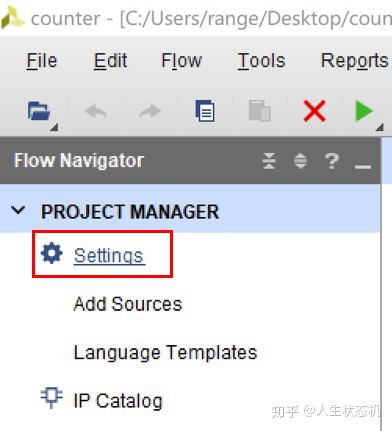Image resolution: width=392 pixels, height=431 pixels.
Task: Minimize the Flow Navigator panel
Action: (x=363, y=166)
